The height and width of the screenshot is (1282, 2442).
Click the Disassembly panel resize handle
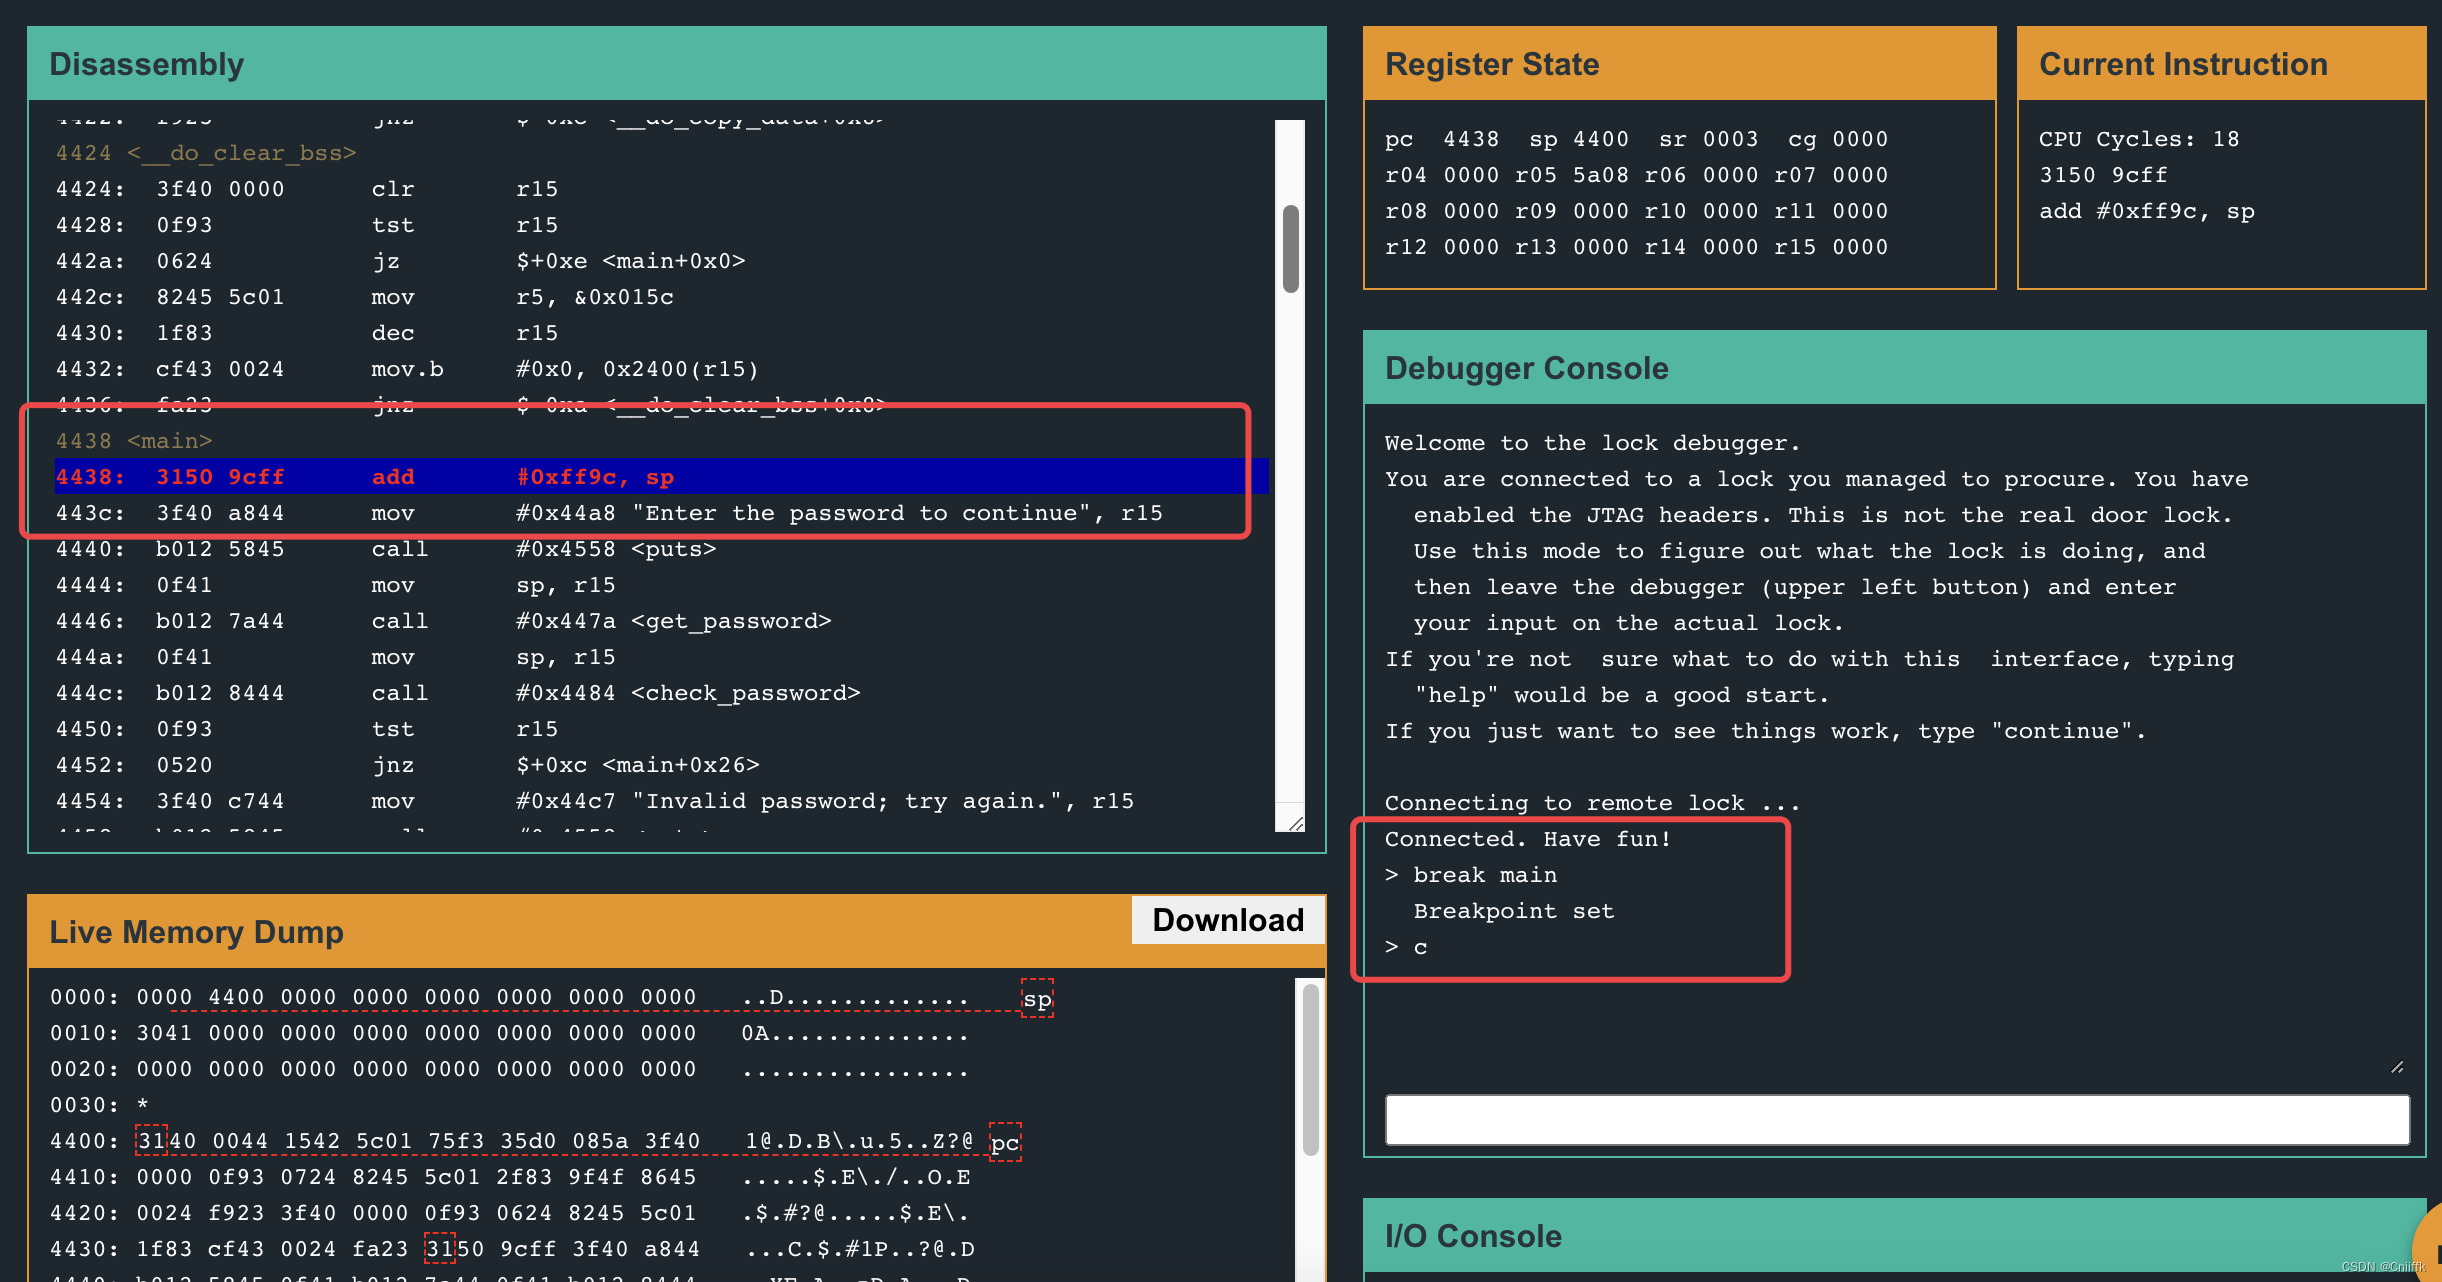click(x=1296, y=823)
